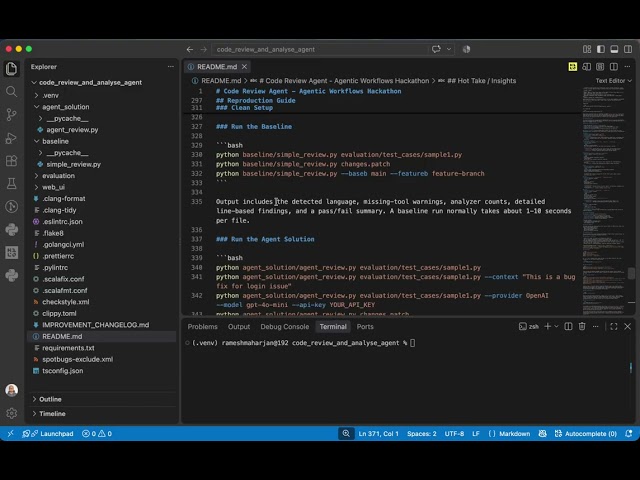Open Run and Debug view

click(x=11, y=138)
